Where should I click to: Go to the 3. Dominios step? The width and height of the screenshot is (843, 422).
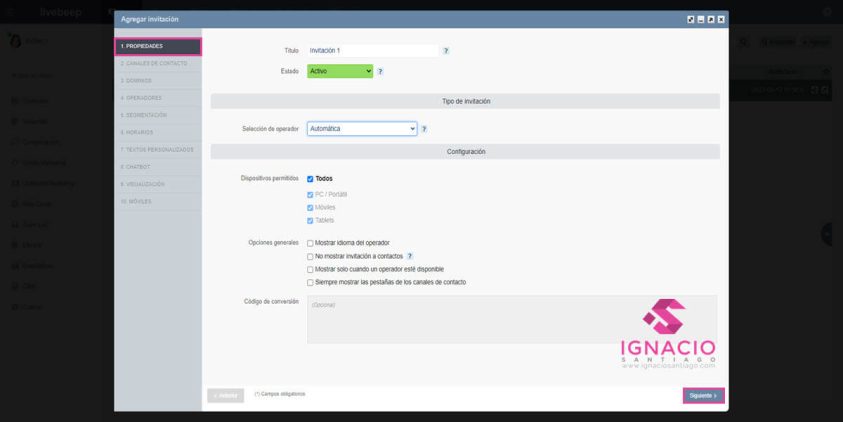pyautogui.click(x=158, y=81)
